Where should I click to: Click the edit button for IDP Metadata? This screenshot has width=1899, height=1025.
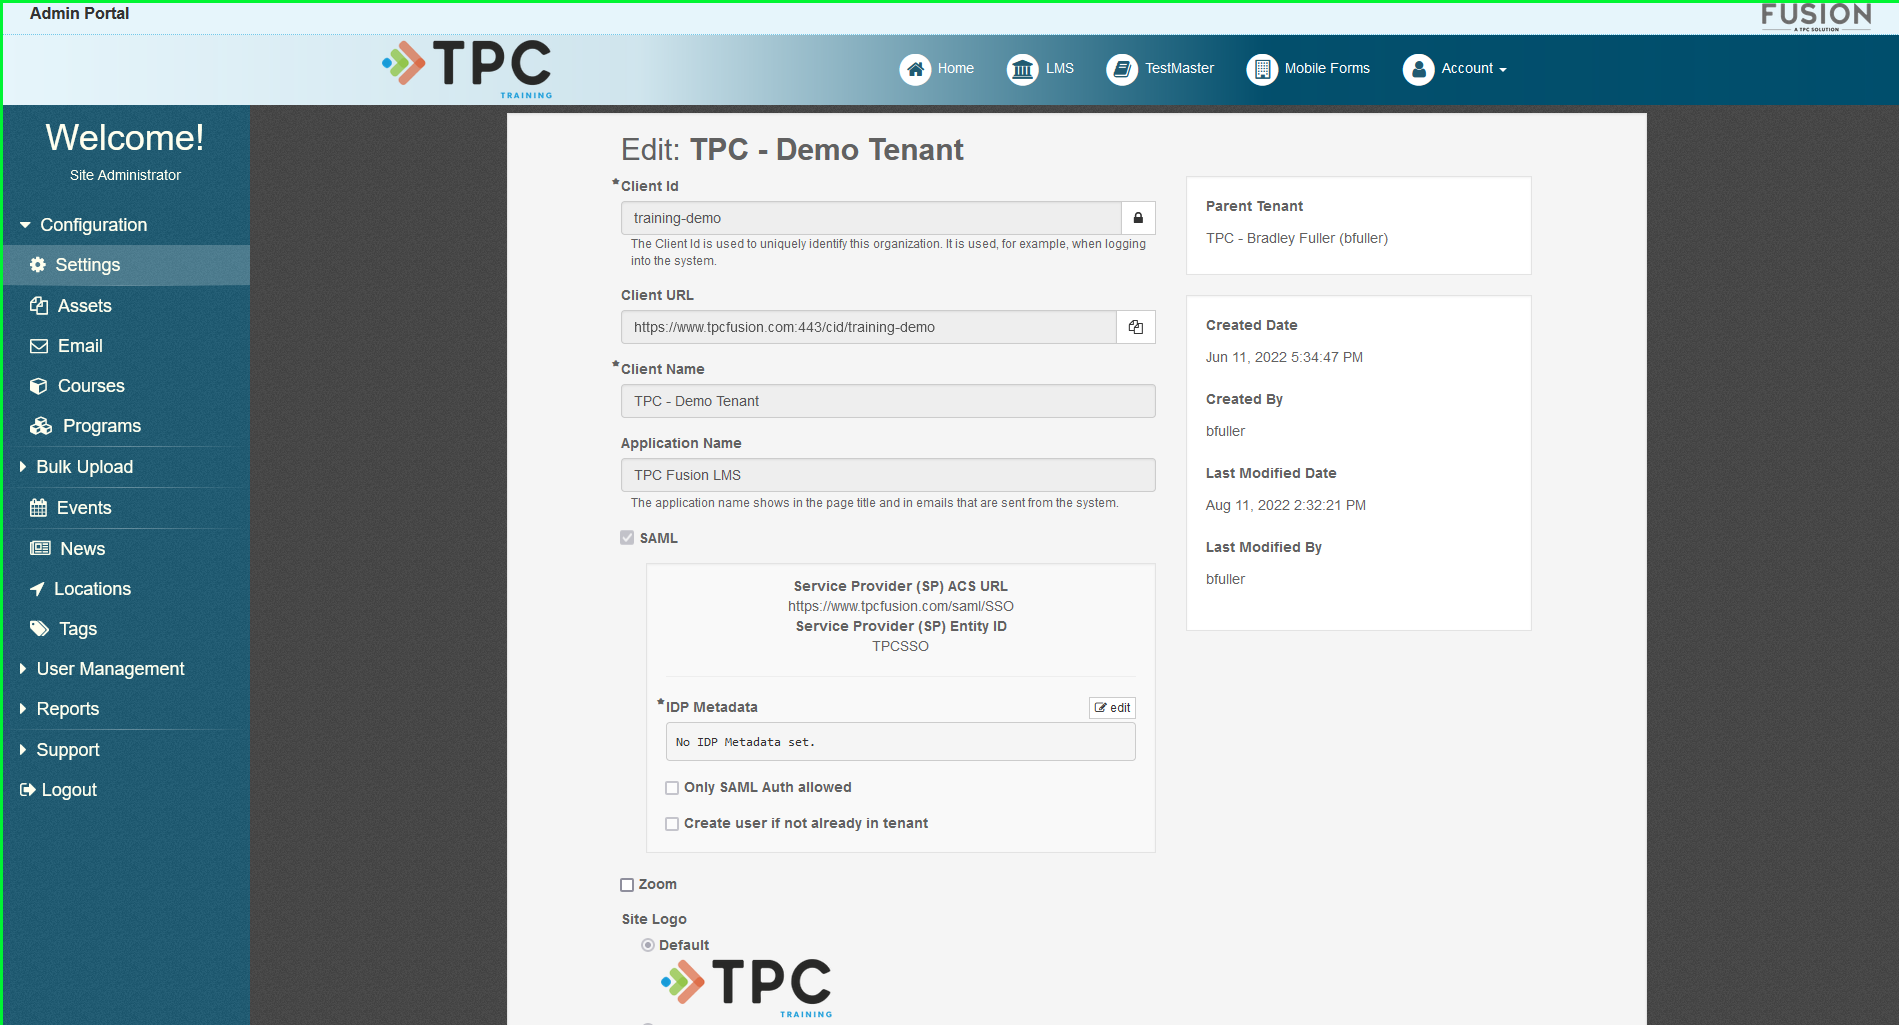[x=1111, y=707]
